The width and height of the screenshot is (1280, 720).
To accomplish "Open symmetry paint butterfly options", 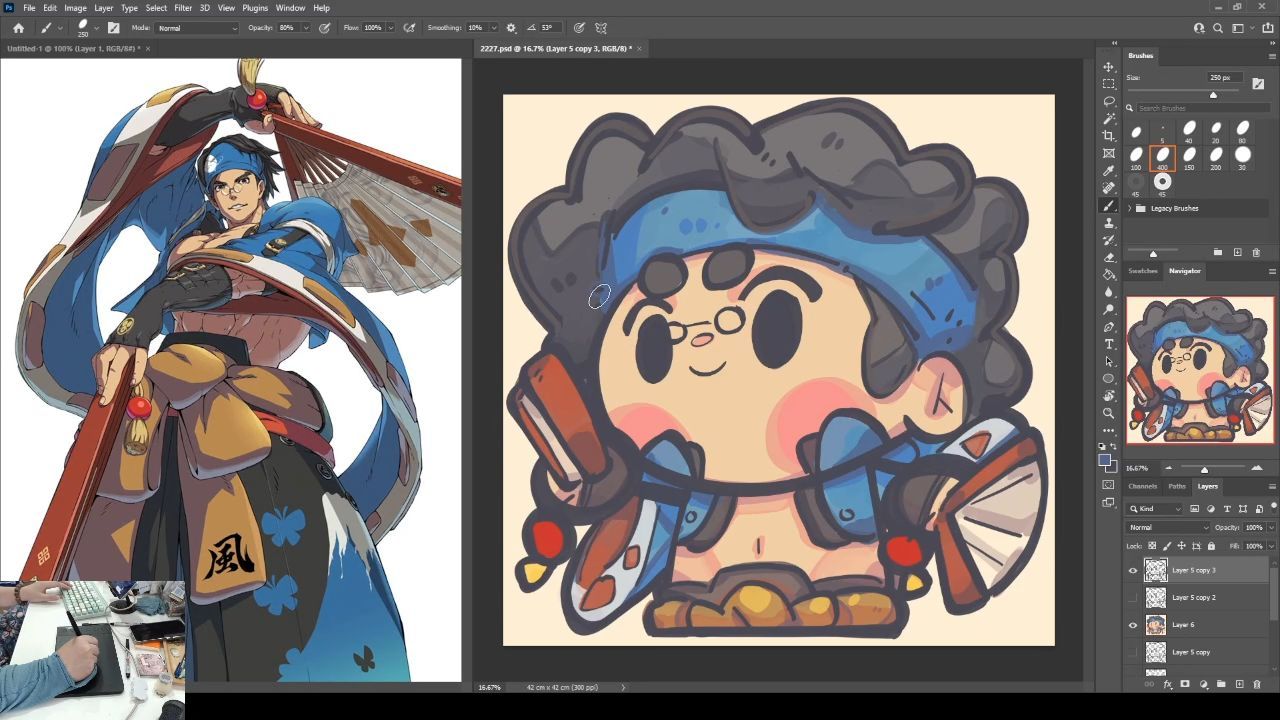I will tap(601, 28).
